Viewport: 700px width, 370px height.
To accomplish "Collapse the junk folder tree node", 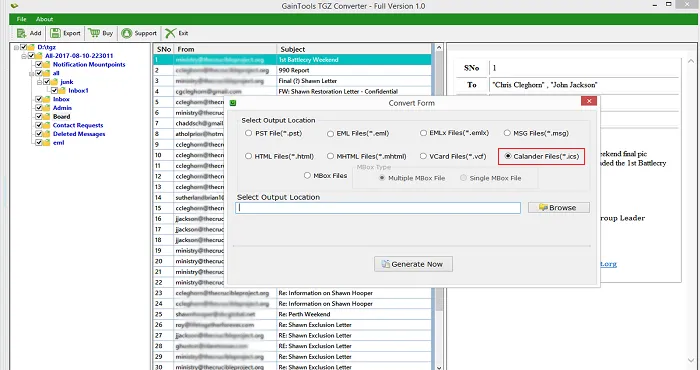I will pos(39,82).
